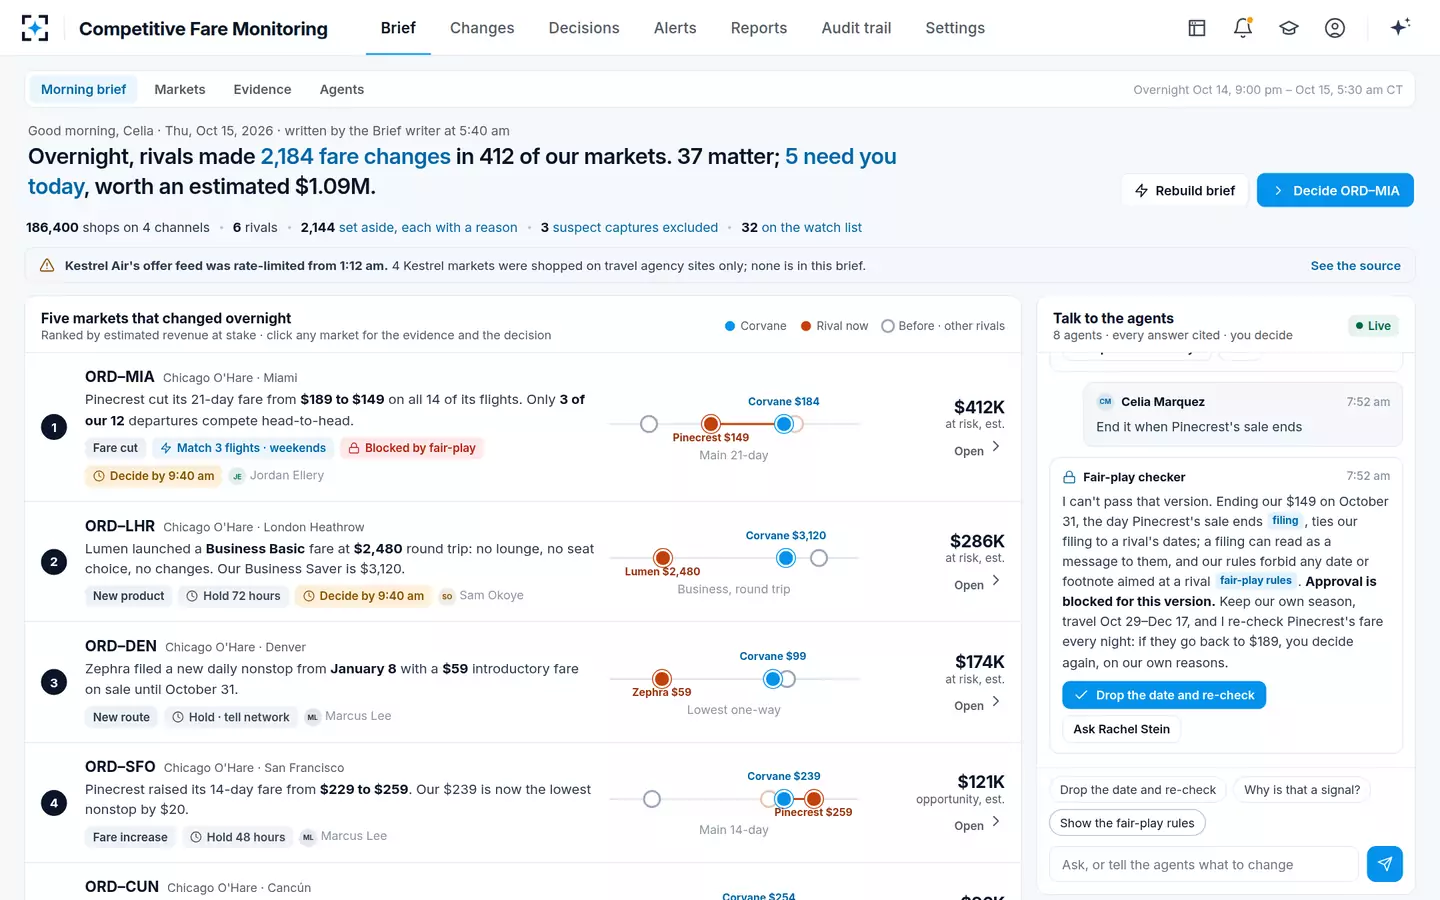Click the Live status indicator
Screen dimensions: 1440x900
[x=1373, y=326]
